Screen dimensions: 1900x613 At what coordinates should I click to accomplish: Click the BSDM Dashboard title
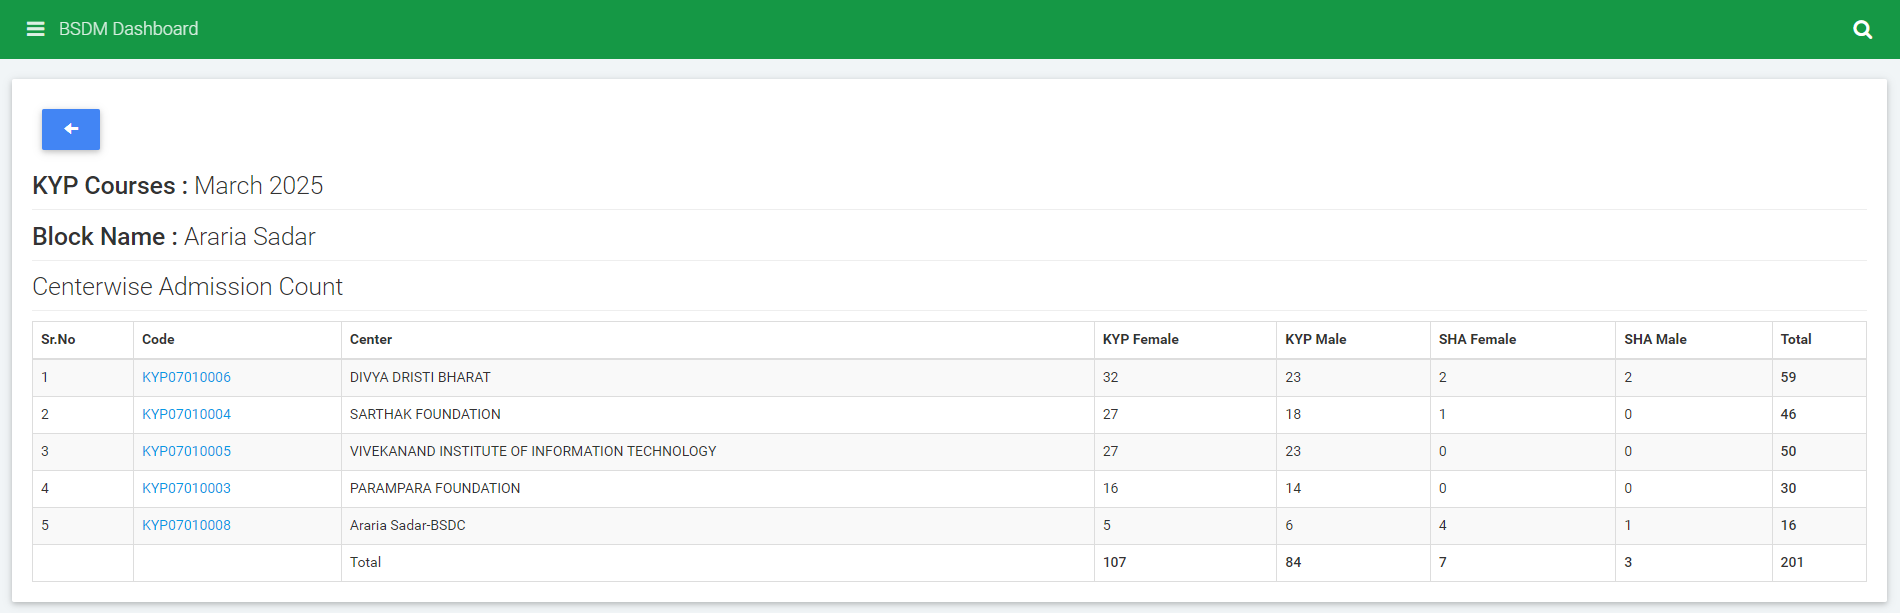[x=128, y=29]
